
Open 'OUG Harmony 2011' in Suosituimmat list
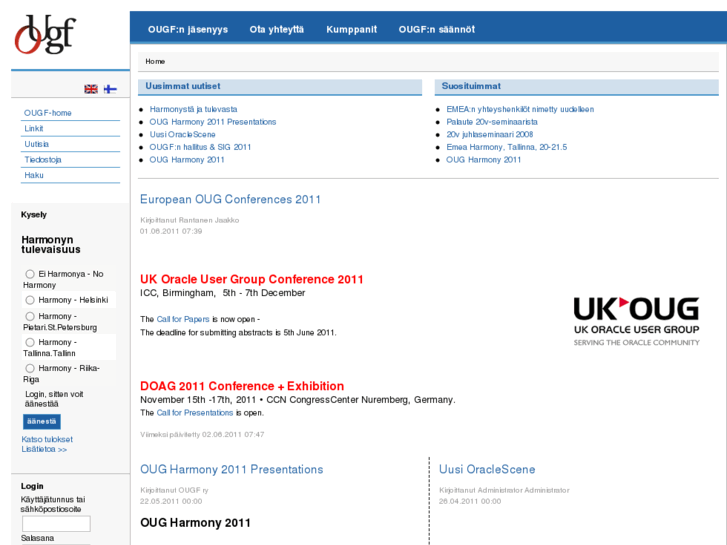pos(484,160)
